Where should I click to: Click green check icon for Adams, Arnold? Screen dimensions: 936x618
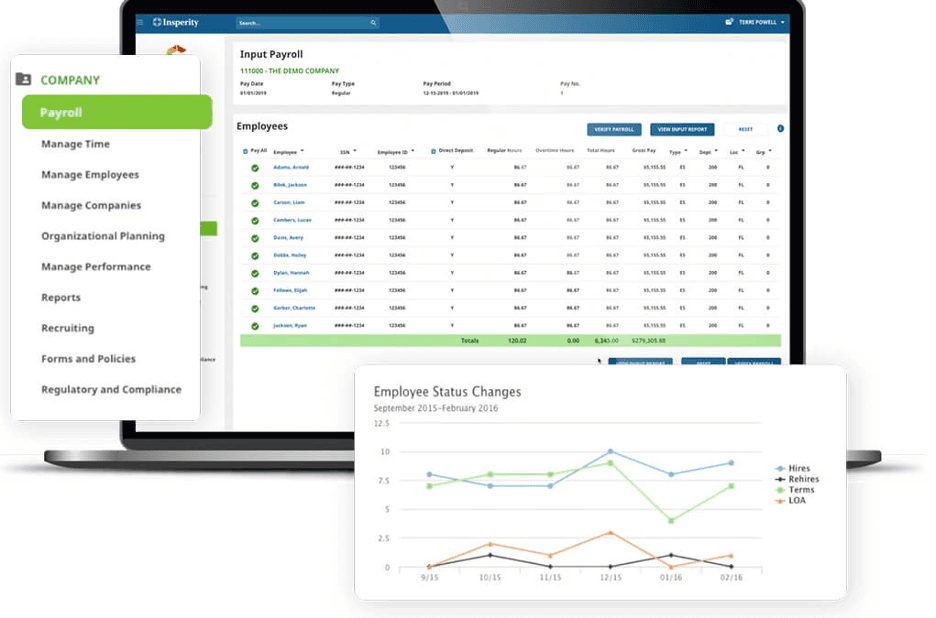[x=255, y=168]
